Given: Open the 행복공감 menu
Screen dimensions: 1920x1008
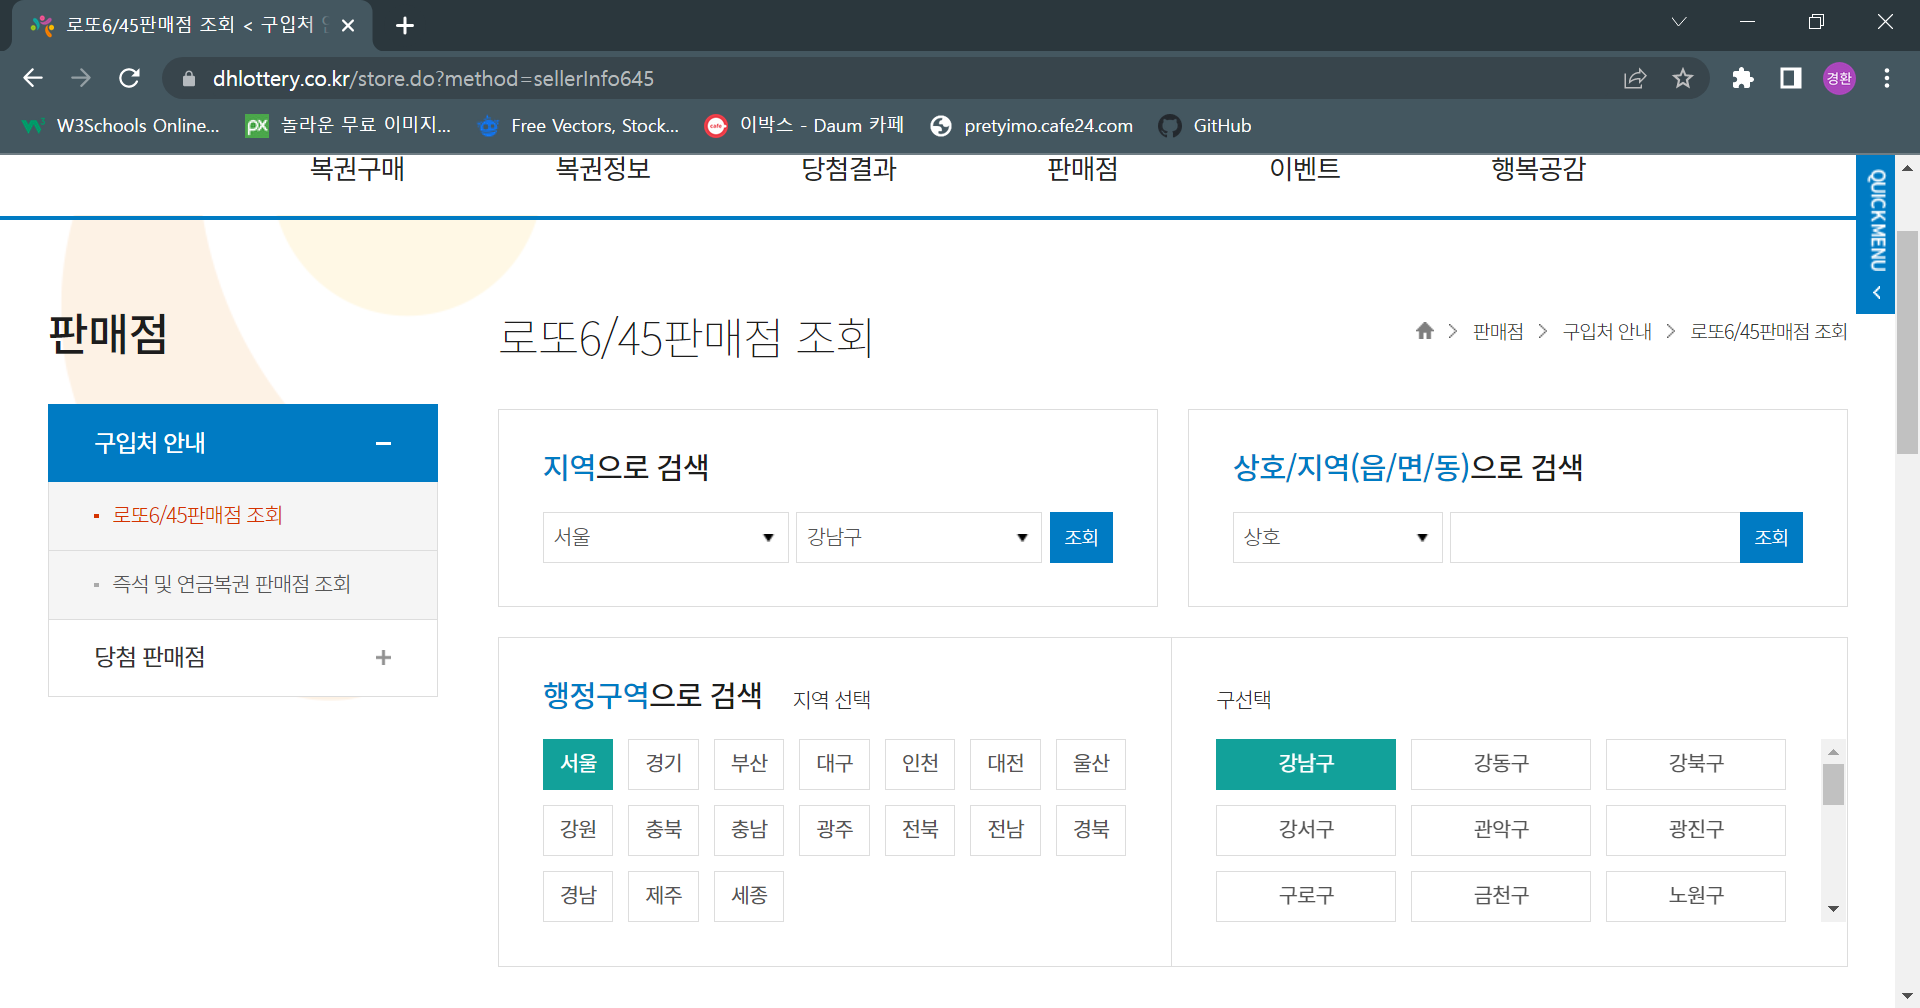Looking at the screenshot, I should 1539,169.
